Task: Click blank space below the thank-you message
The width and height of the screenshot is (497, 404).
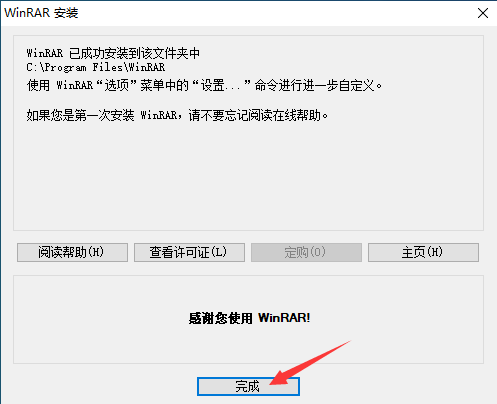Action: point(248,345)
